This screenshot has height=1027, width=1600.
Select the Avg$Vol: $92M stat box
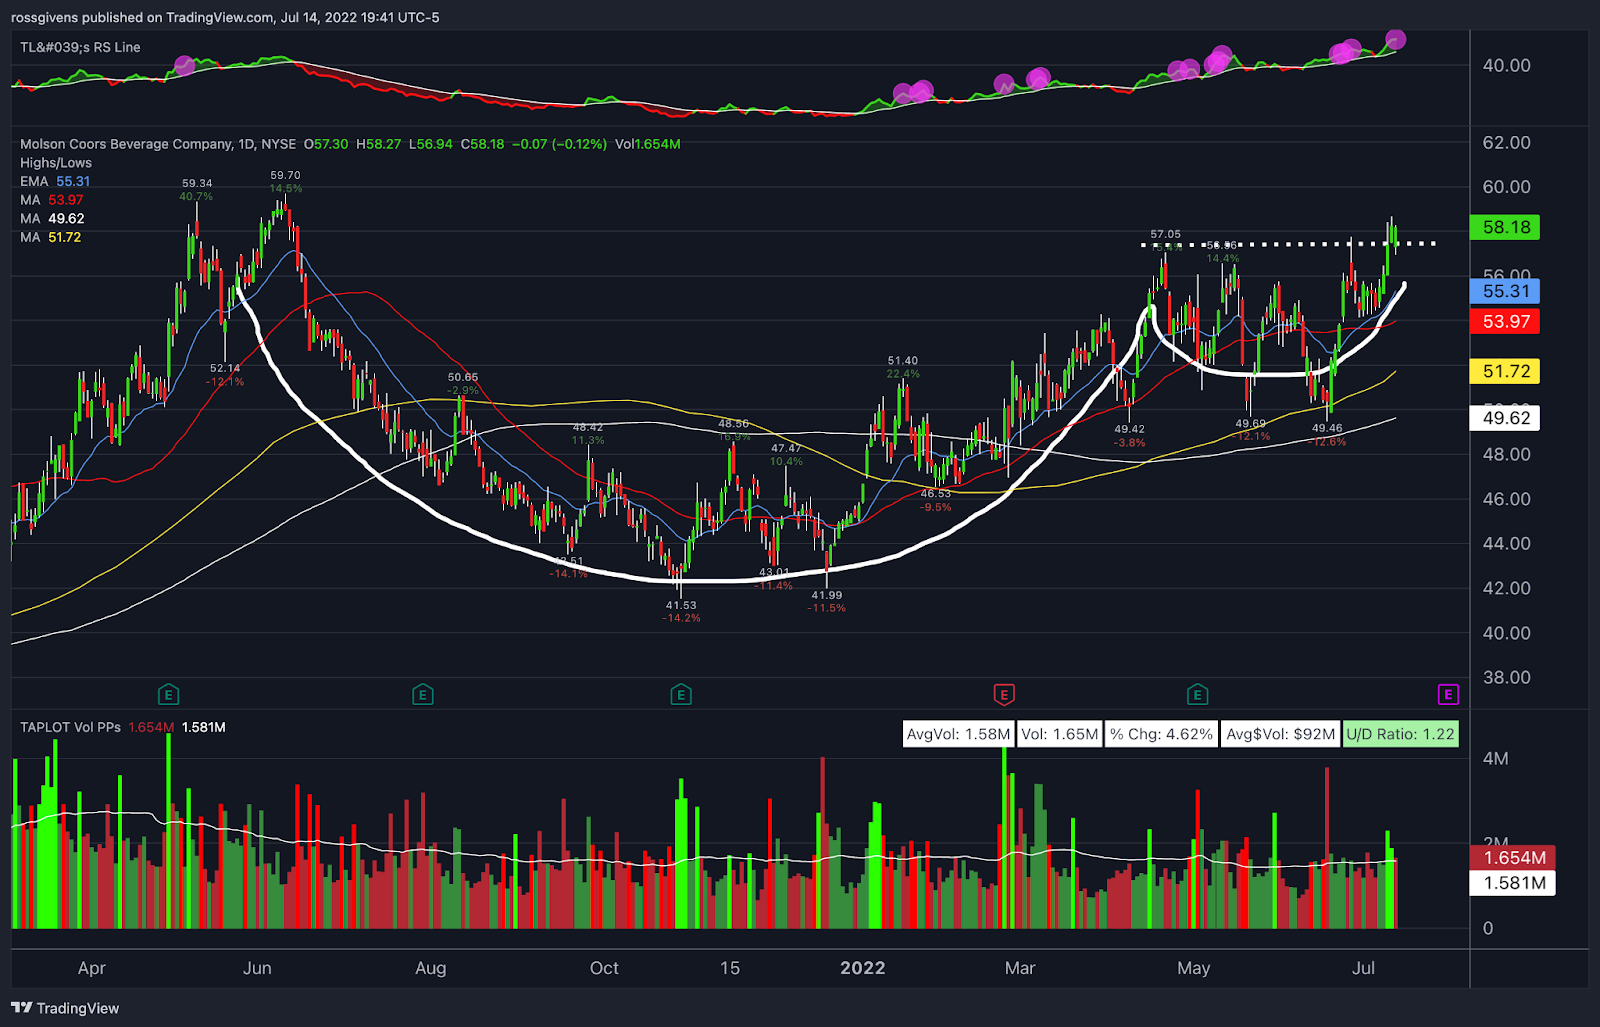pos(1280,734)
